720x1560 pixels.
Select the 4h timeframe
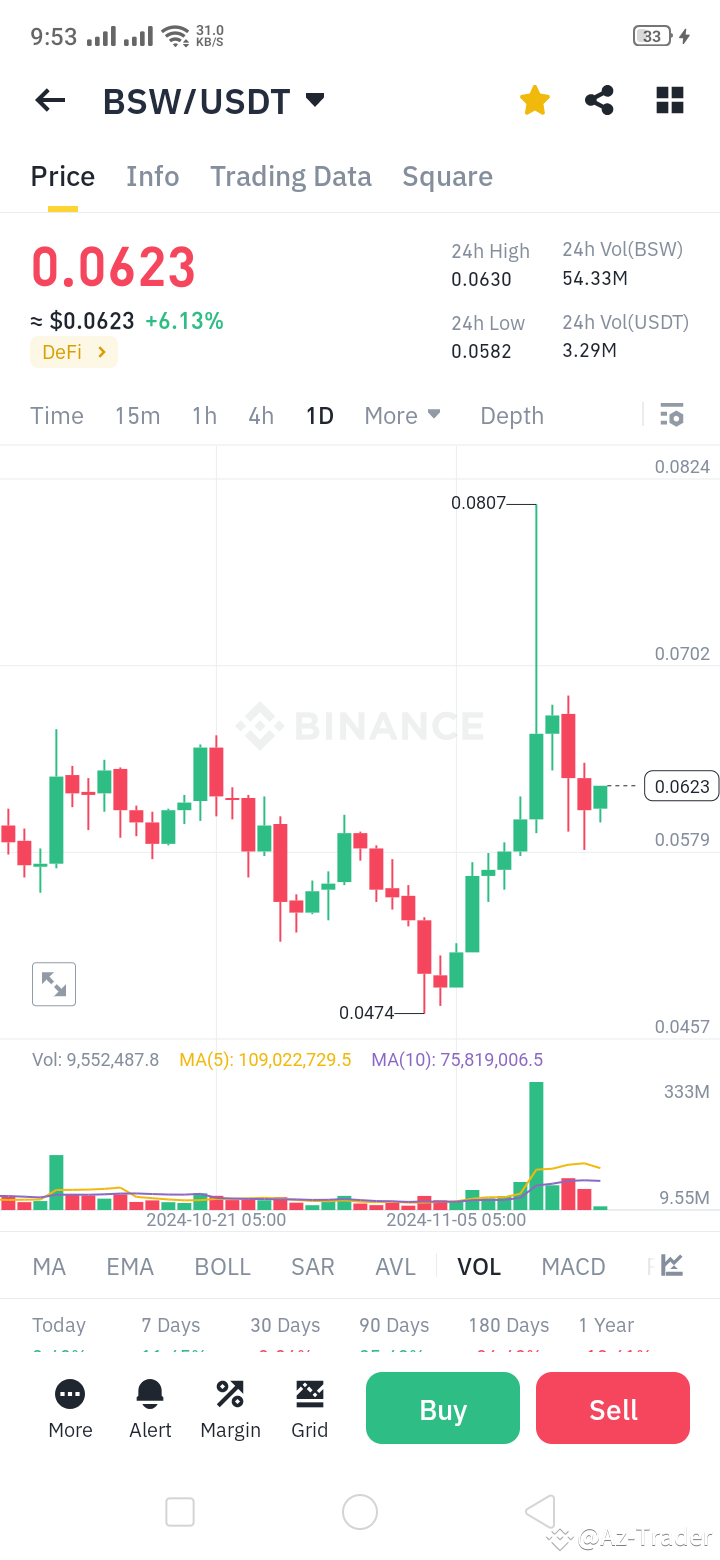pyautogui.click(x=260, y=414)
